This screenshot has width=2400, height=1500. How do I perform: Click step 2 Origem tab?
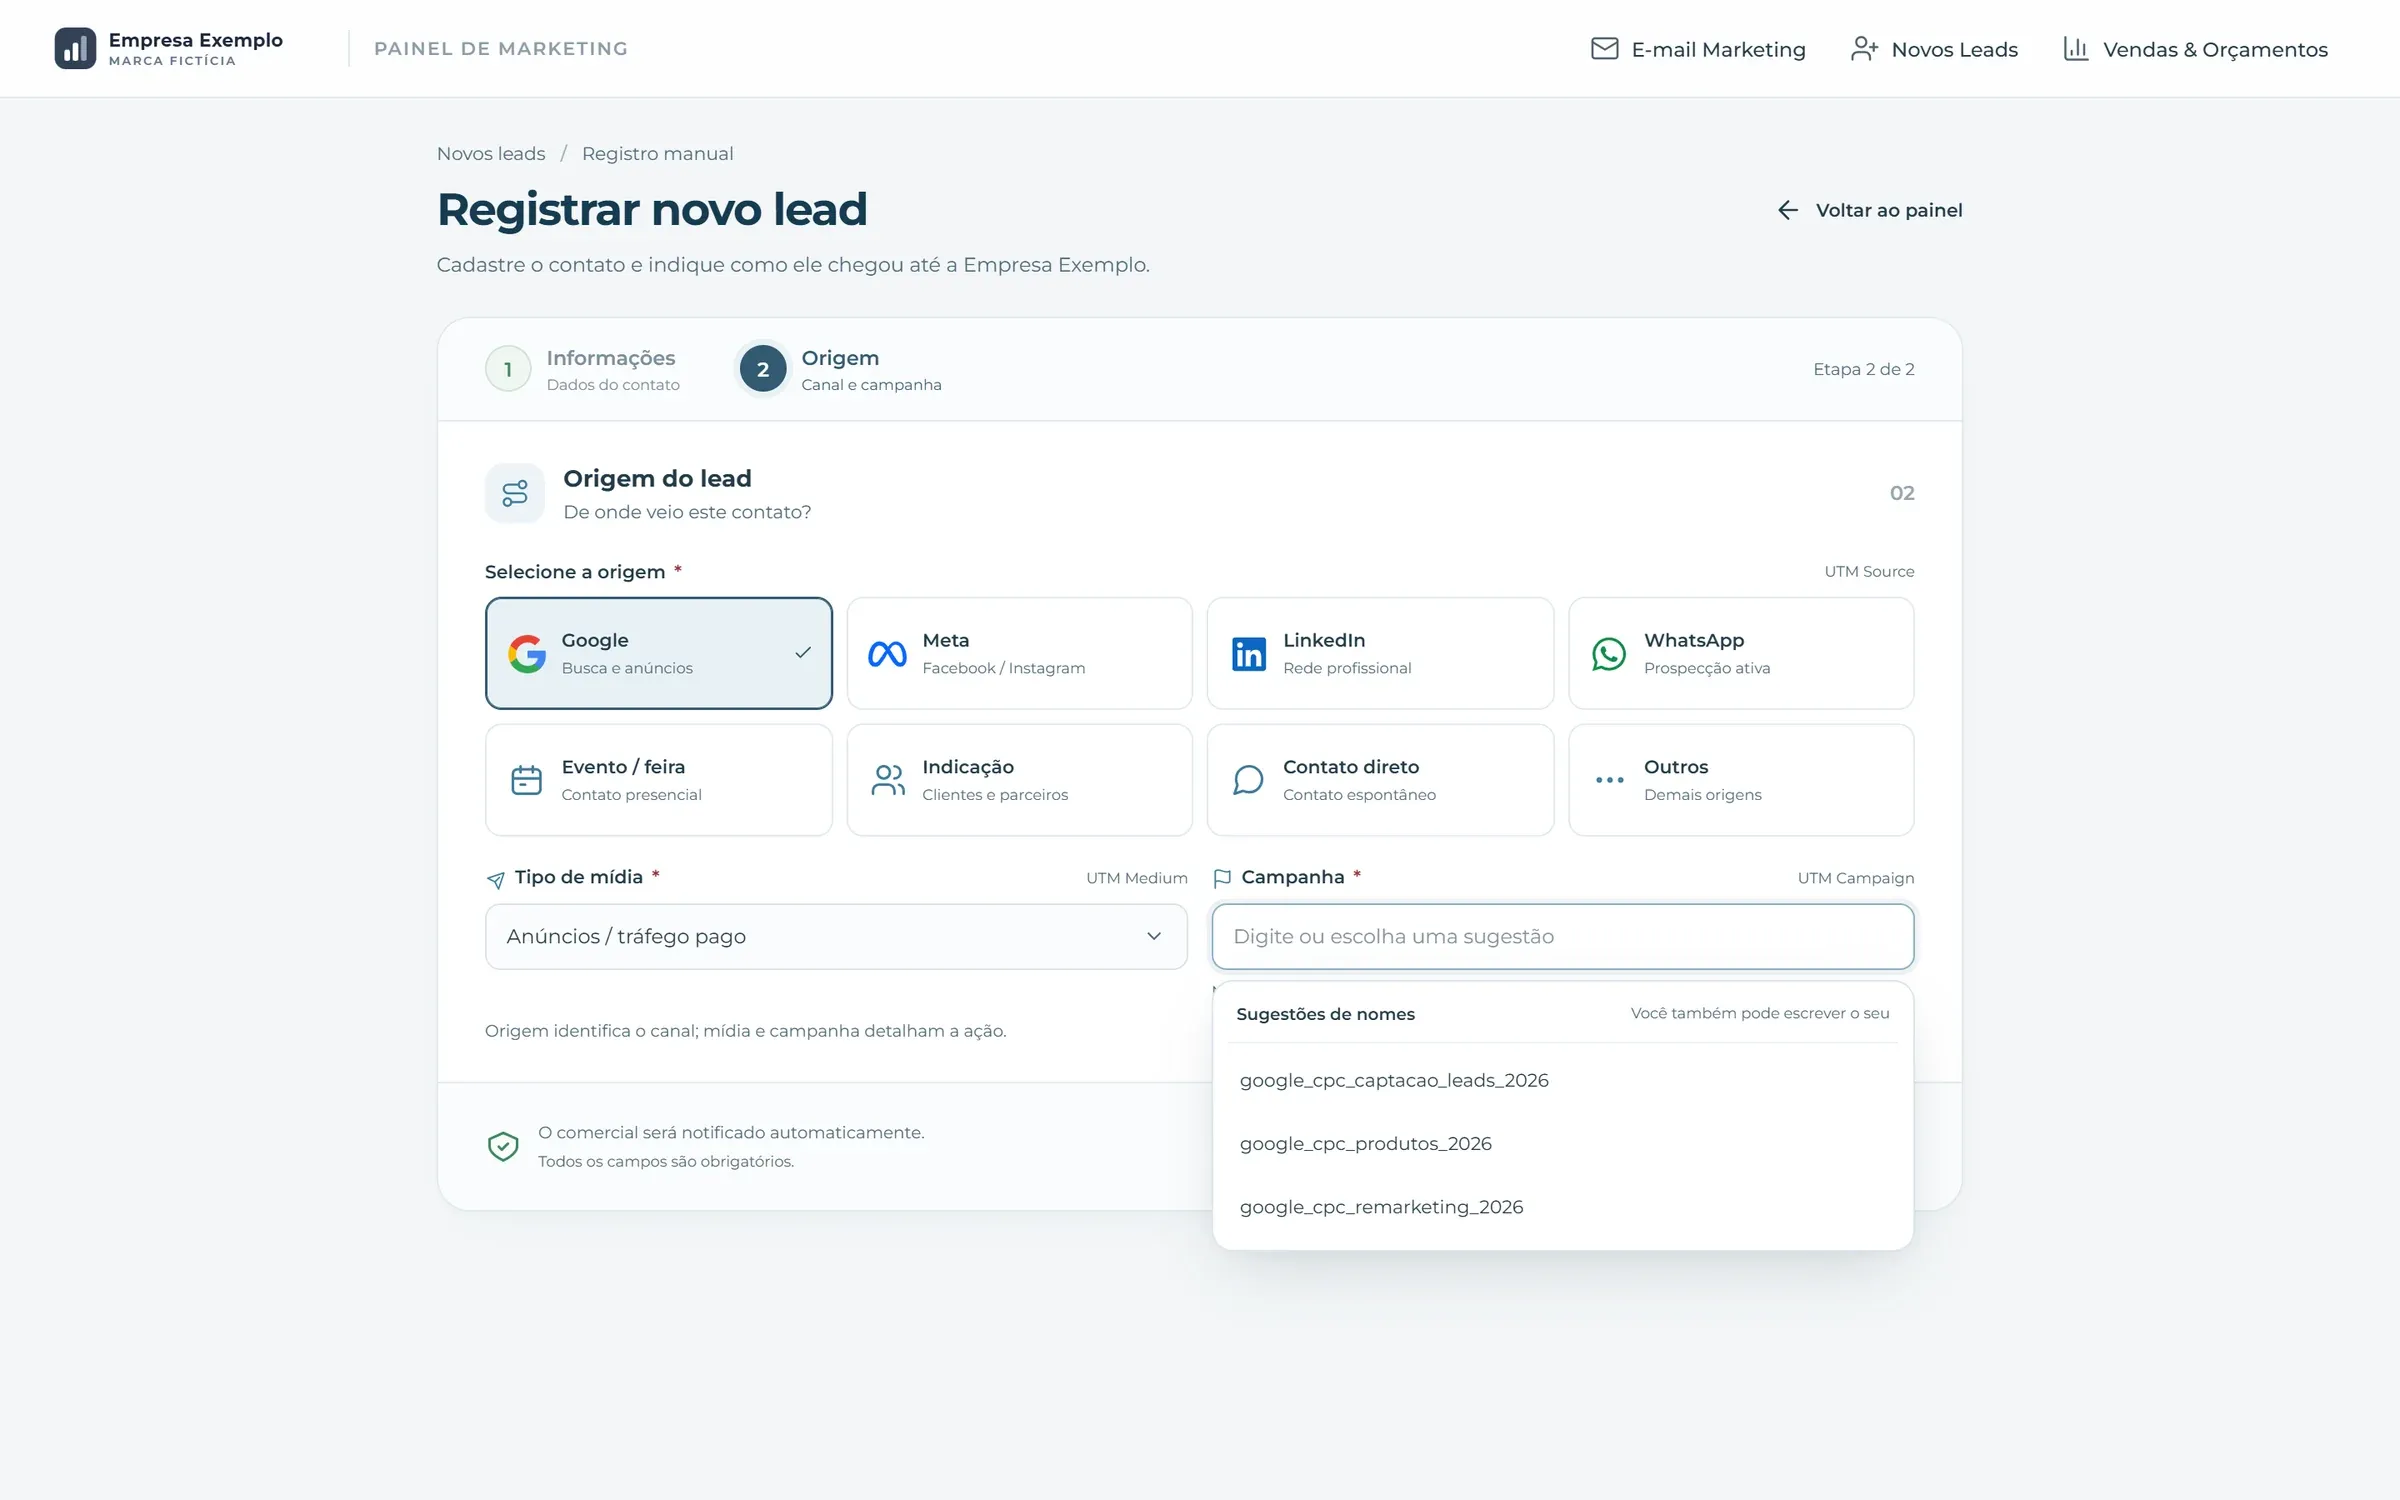coord(840,370)
